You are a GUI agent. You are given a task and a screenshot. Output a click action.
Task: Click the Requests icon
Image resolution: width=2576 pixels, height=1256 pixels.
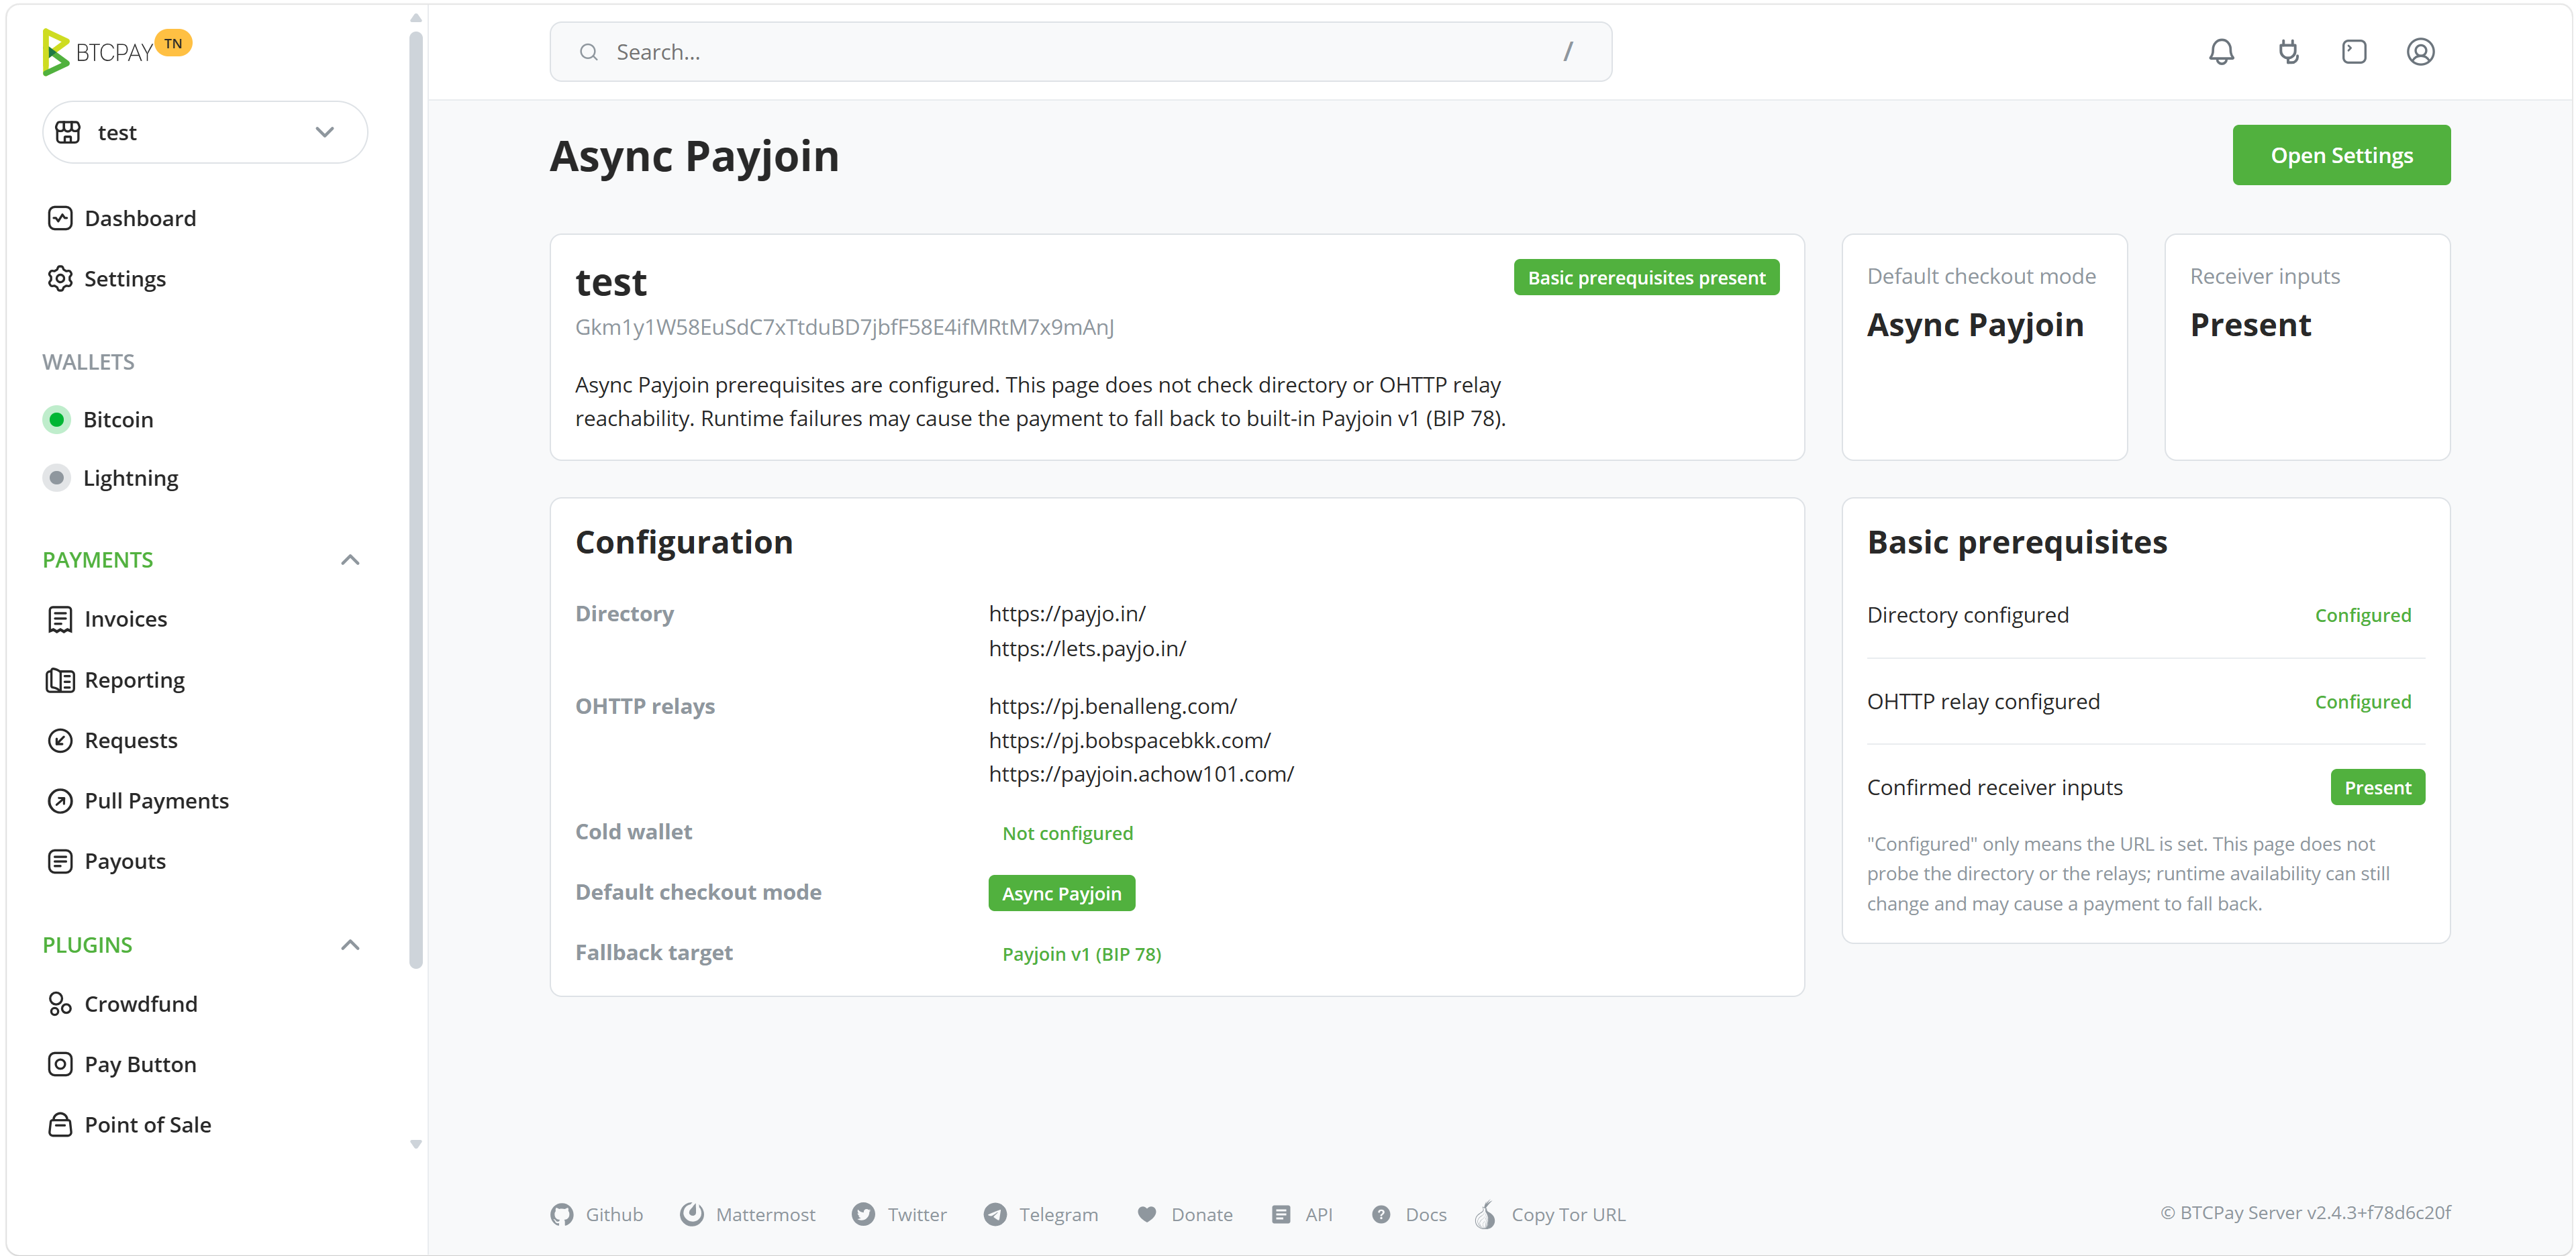click(60, 740)
